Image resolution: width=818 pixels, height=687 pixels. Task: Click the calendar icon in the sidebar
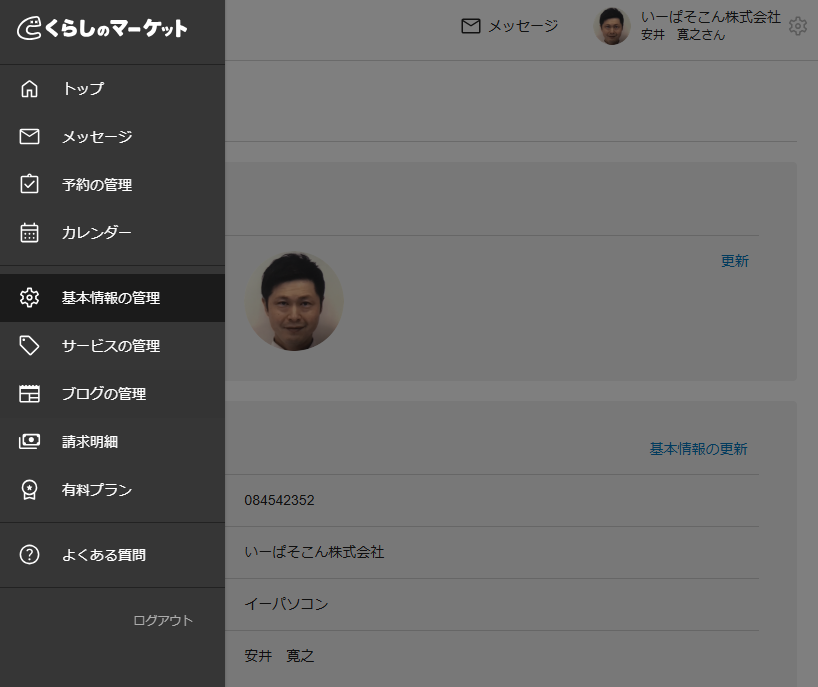point(30,233)
